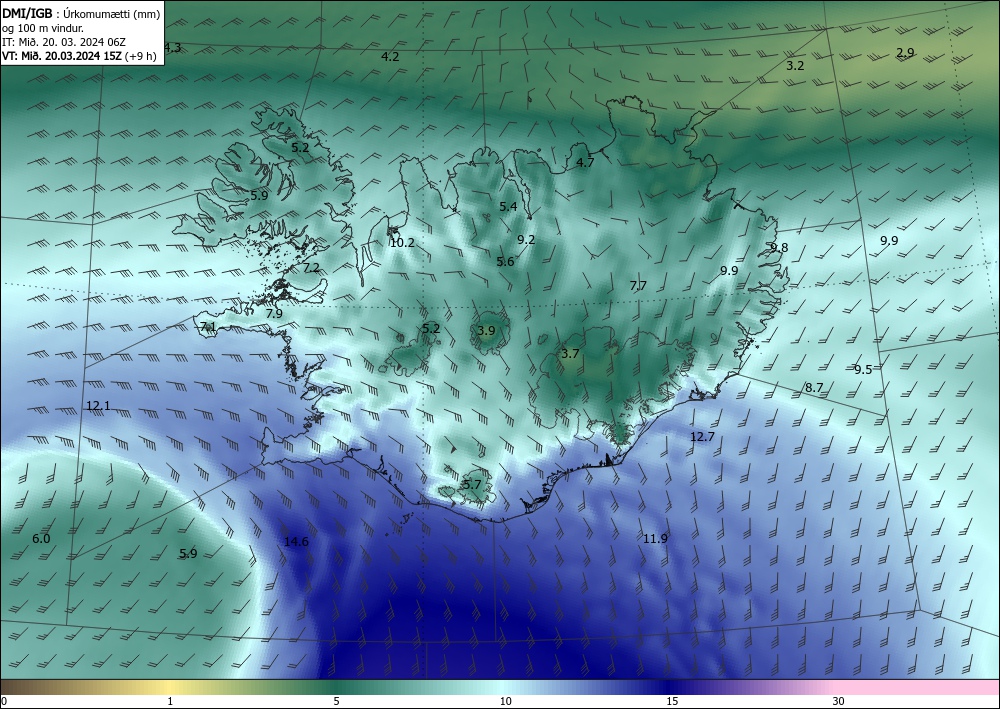Image resolution: width=1000 pixels, height=709 pixels.
Task: Click the 'og 100 m vindur.' subtitle text
Action: (x=43, y=28)
